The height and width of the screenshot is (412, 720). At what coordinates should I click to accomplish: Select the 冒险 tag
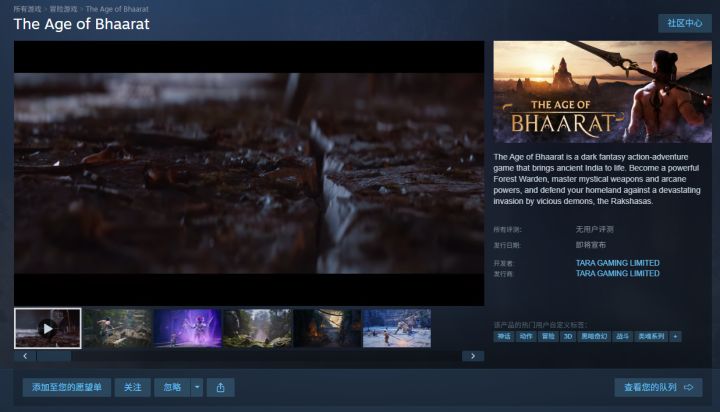548,336
